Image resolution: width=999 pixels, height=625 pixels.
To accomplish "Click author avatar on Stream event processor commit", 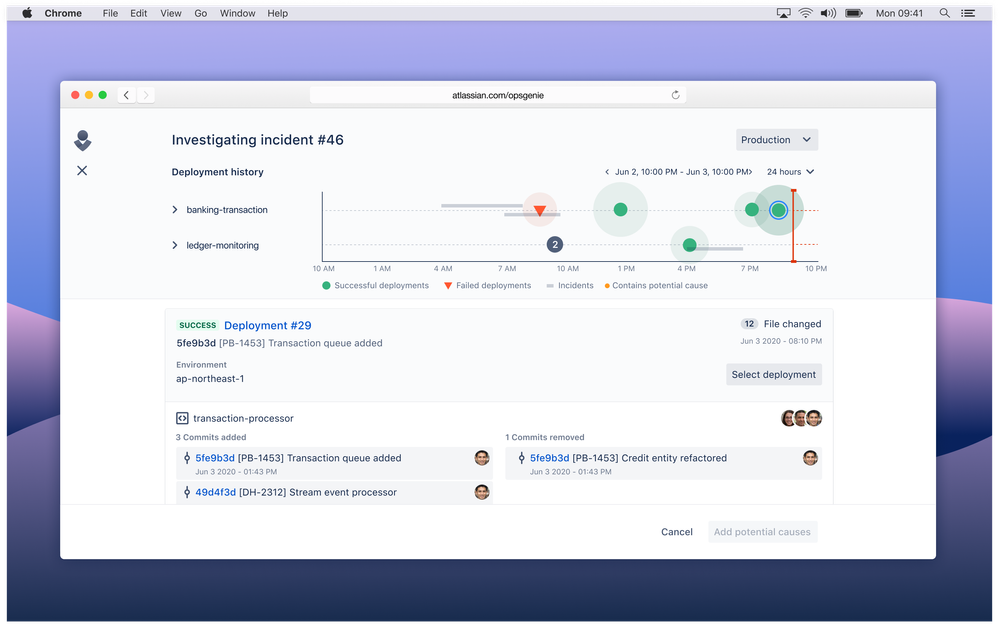I will tap(482, 492).
